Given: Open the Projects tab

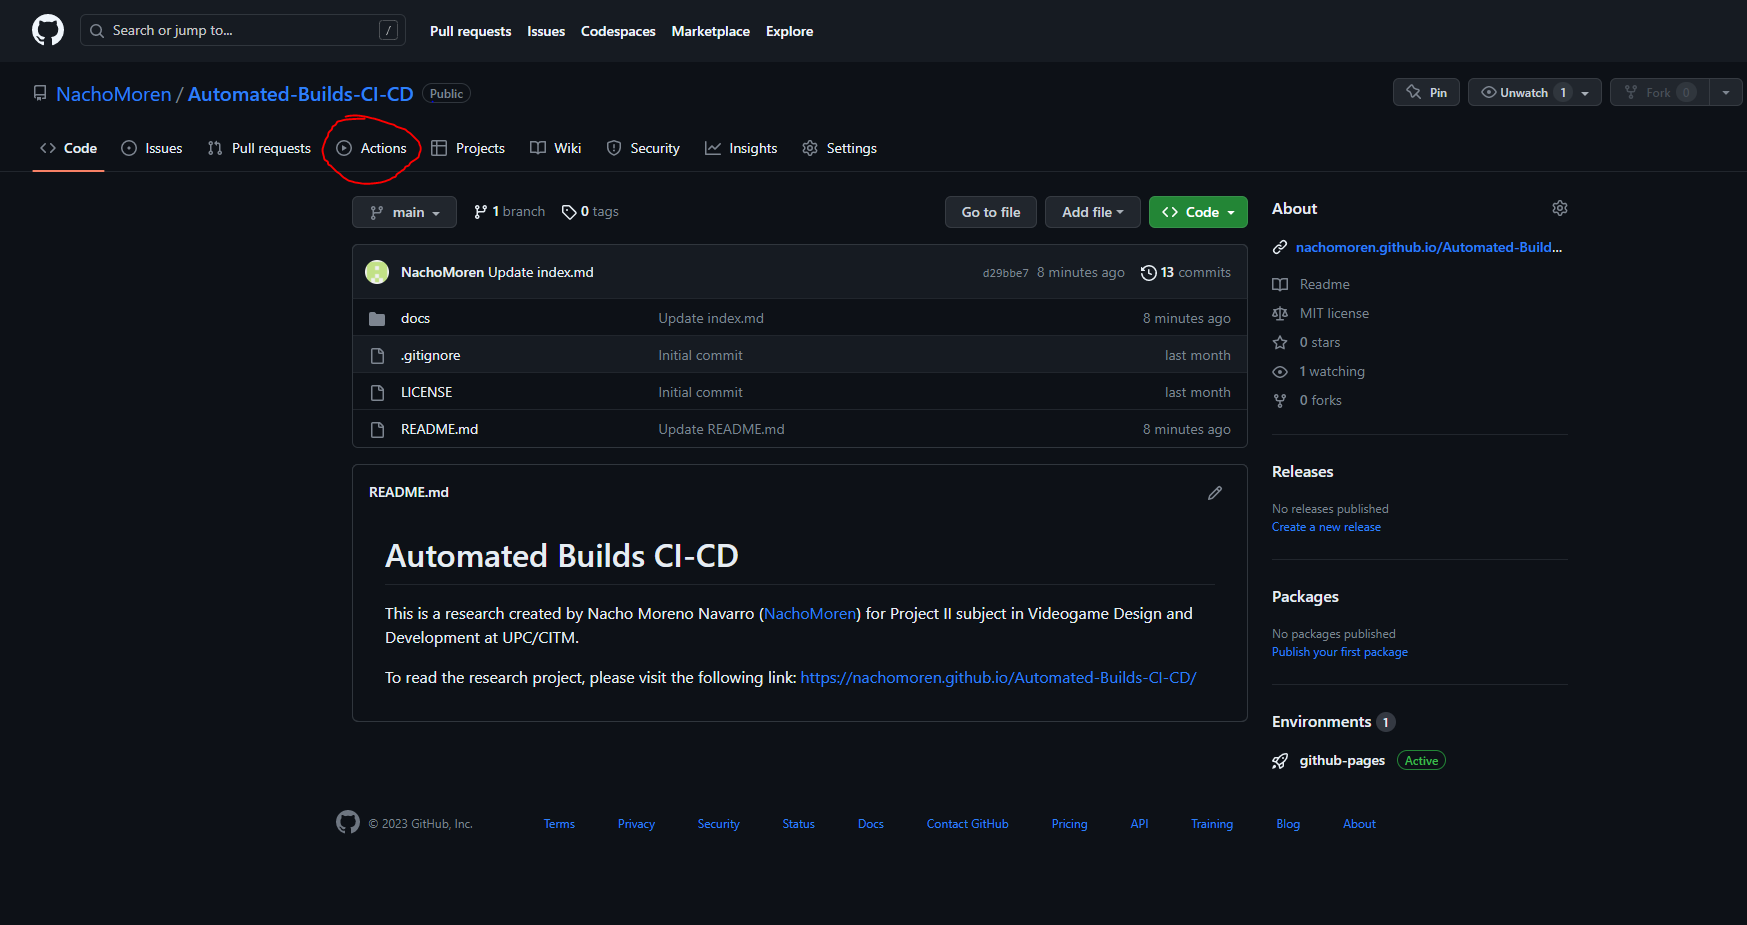Looking at the screenshot, I should (468, 148).
